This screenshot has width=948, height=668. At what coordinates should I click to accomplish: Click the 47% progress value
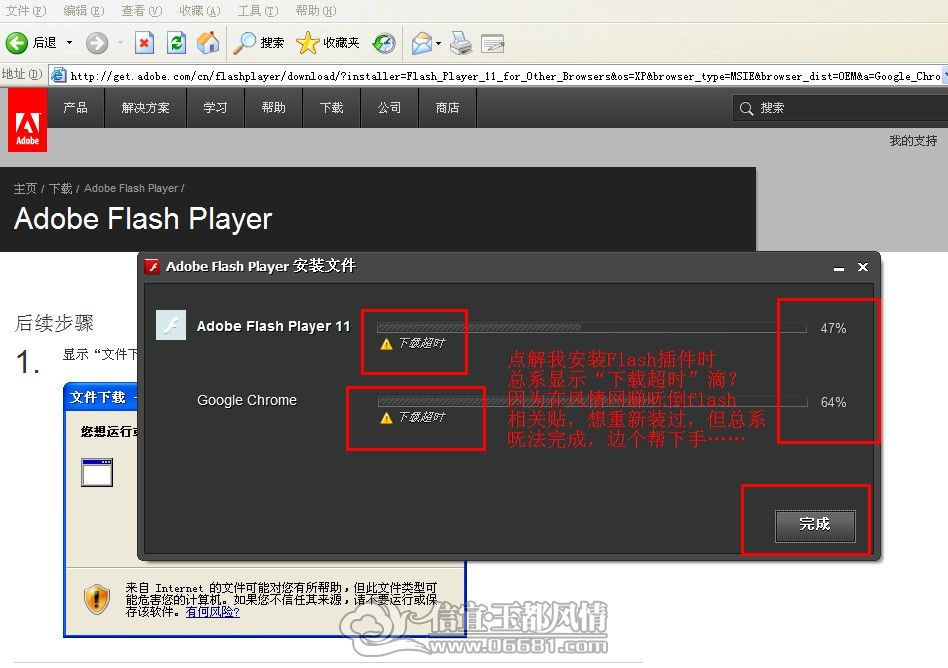point(833,328)
